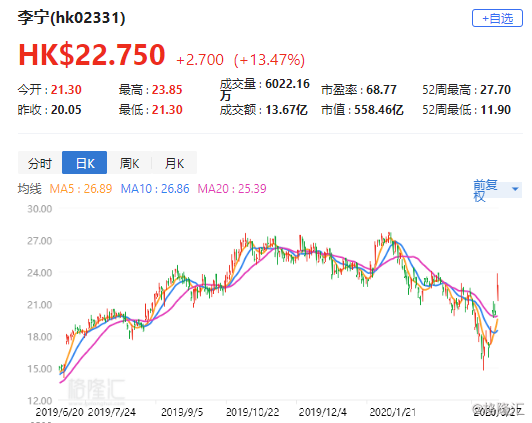Click 市值 value 558.46亿
The width and height of the screenshot is (532, 423).
pyautogui.click(x=379, y=110)
